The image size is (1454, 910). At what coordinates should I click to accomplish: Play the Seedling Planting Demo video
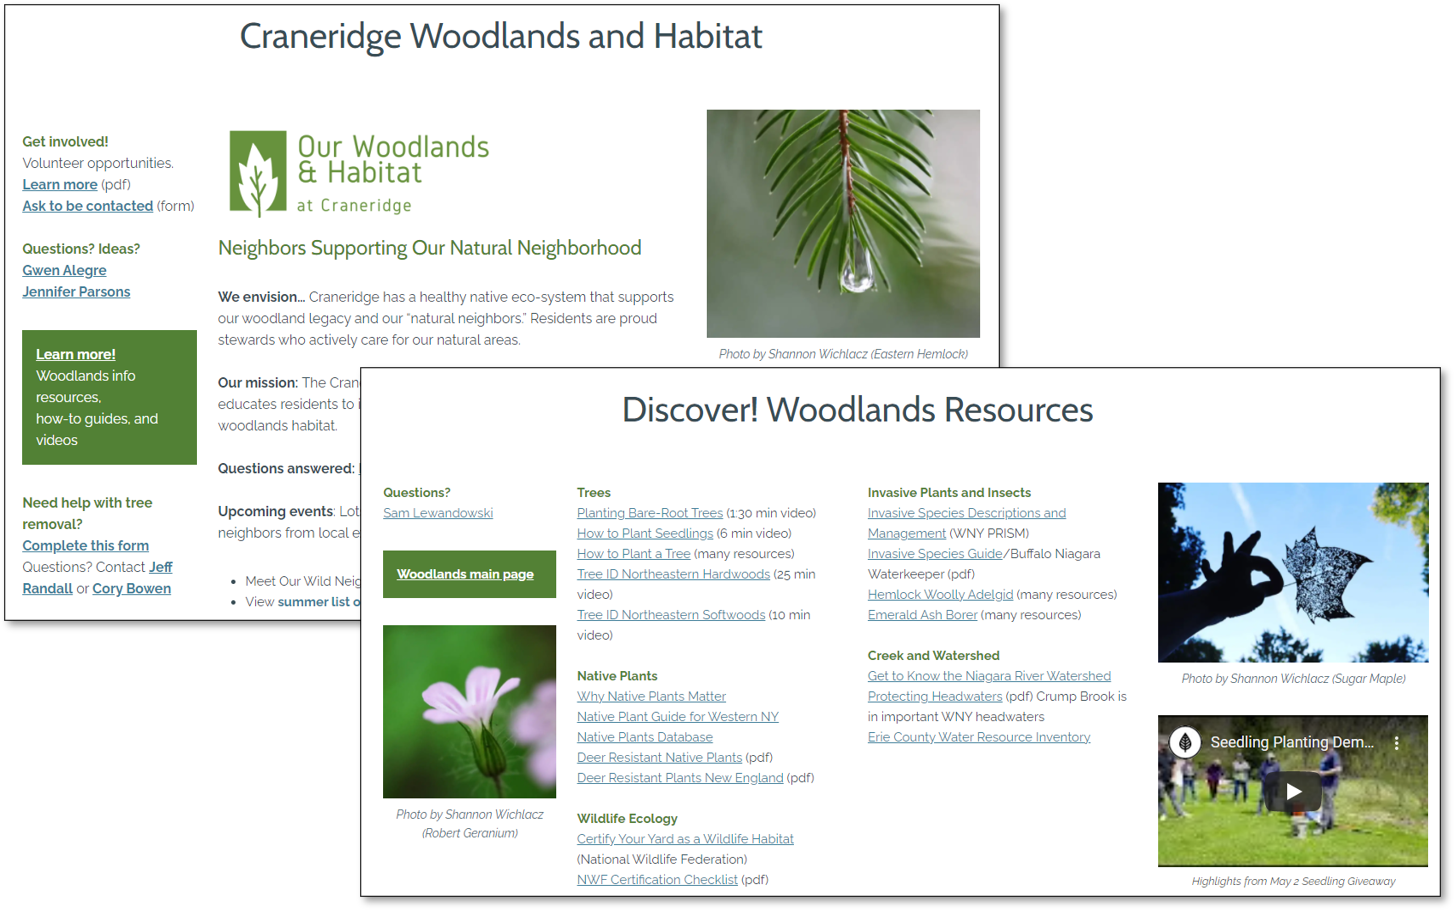click(1293, 792)
